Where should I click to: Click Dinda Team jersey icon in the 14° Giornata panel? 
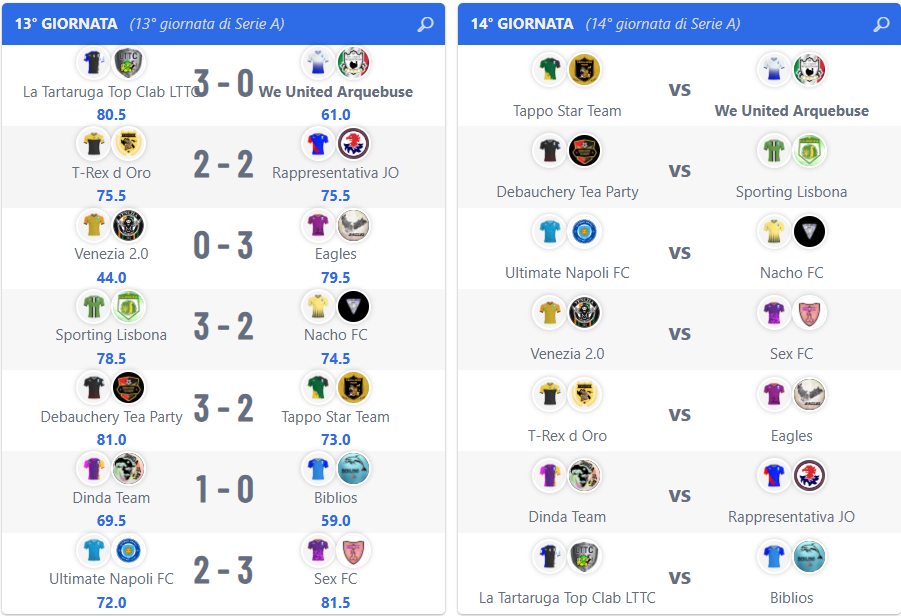tap(549, 475)
